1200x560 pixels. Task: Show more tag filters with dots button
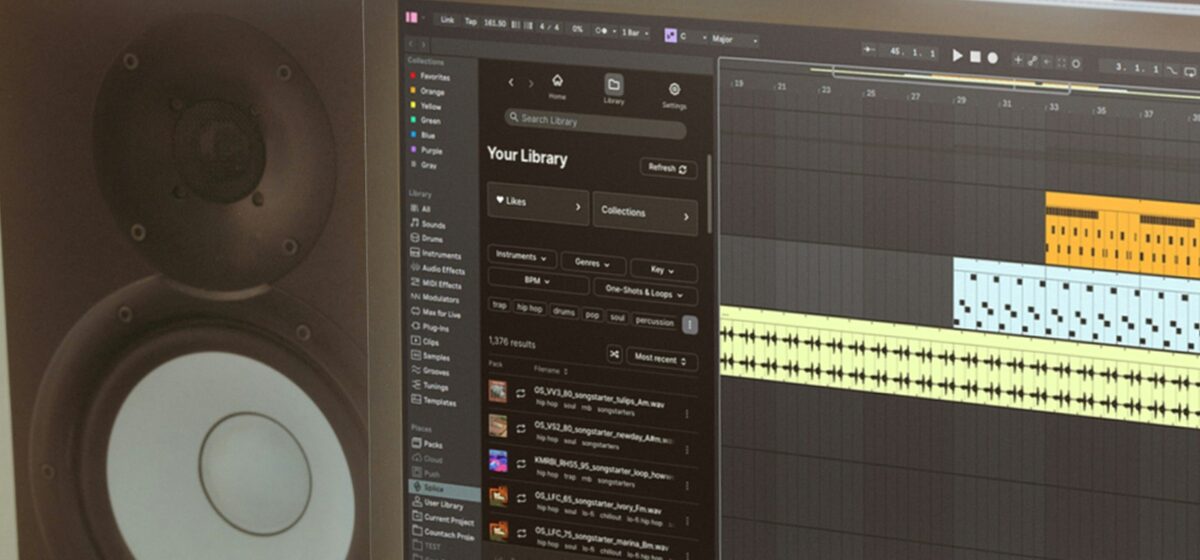point(689,325)
